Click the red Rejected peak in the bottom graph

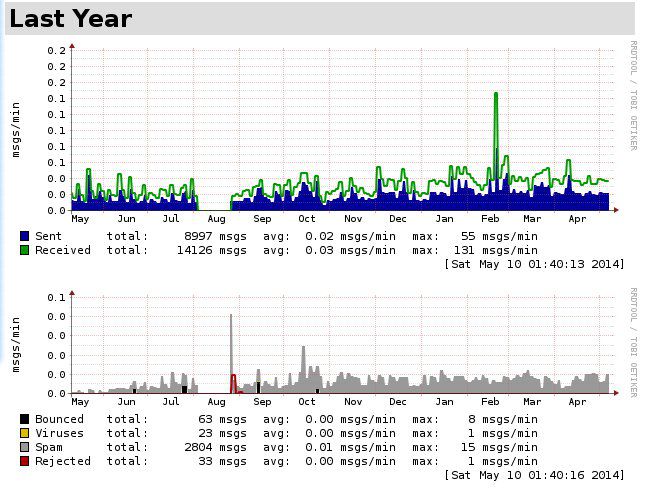pos(234,380)
